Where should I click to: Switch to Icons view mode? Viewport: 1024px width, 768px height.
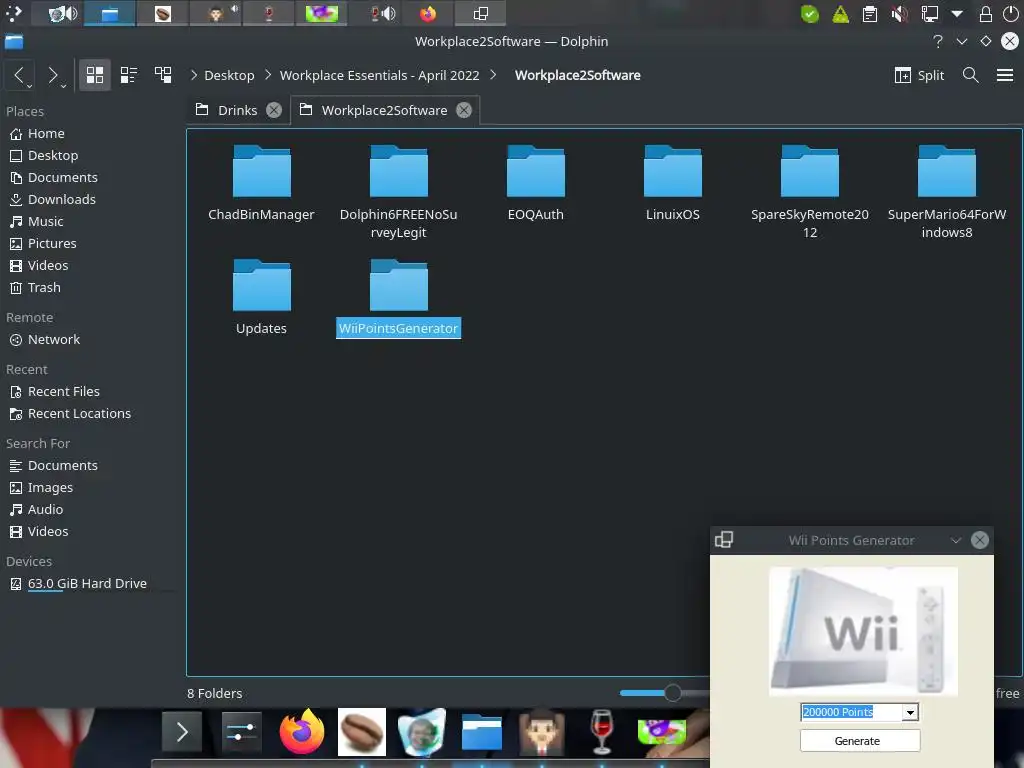point(95,75)
